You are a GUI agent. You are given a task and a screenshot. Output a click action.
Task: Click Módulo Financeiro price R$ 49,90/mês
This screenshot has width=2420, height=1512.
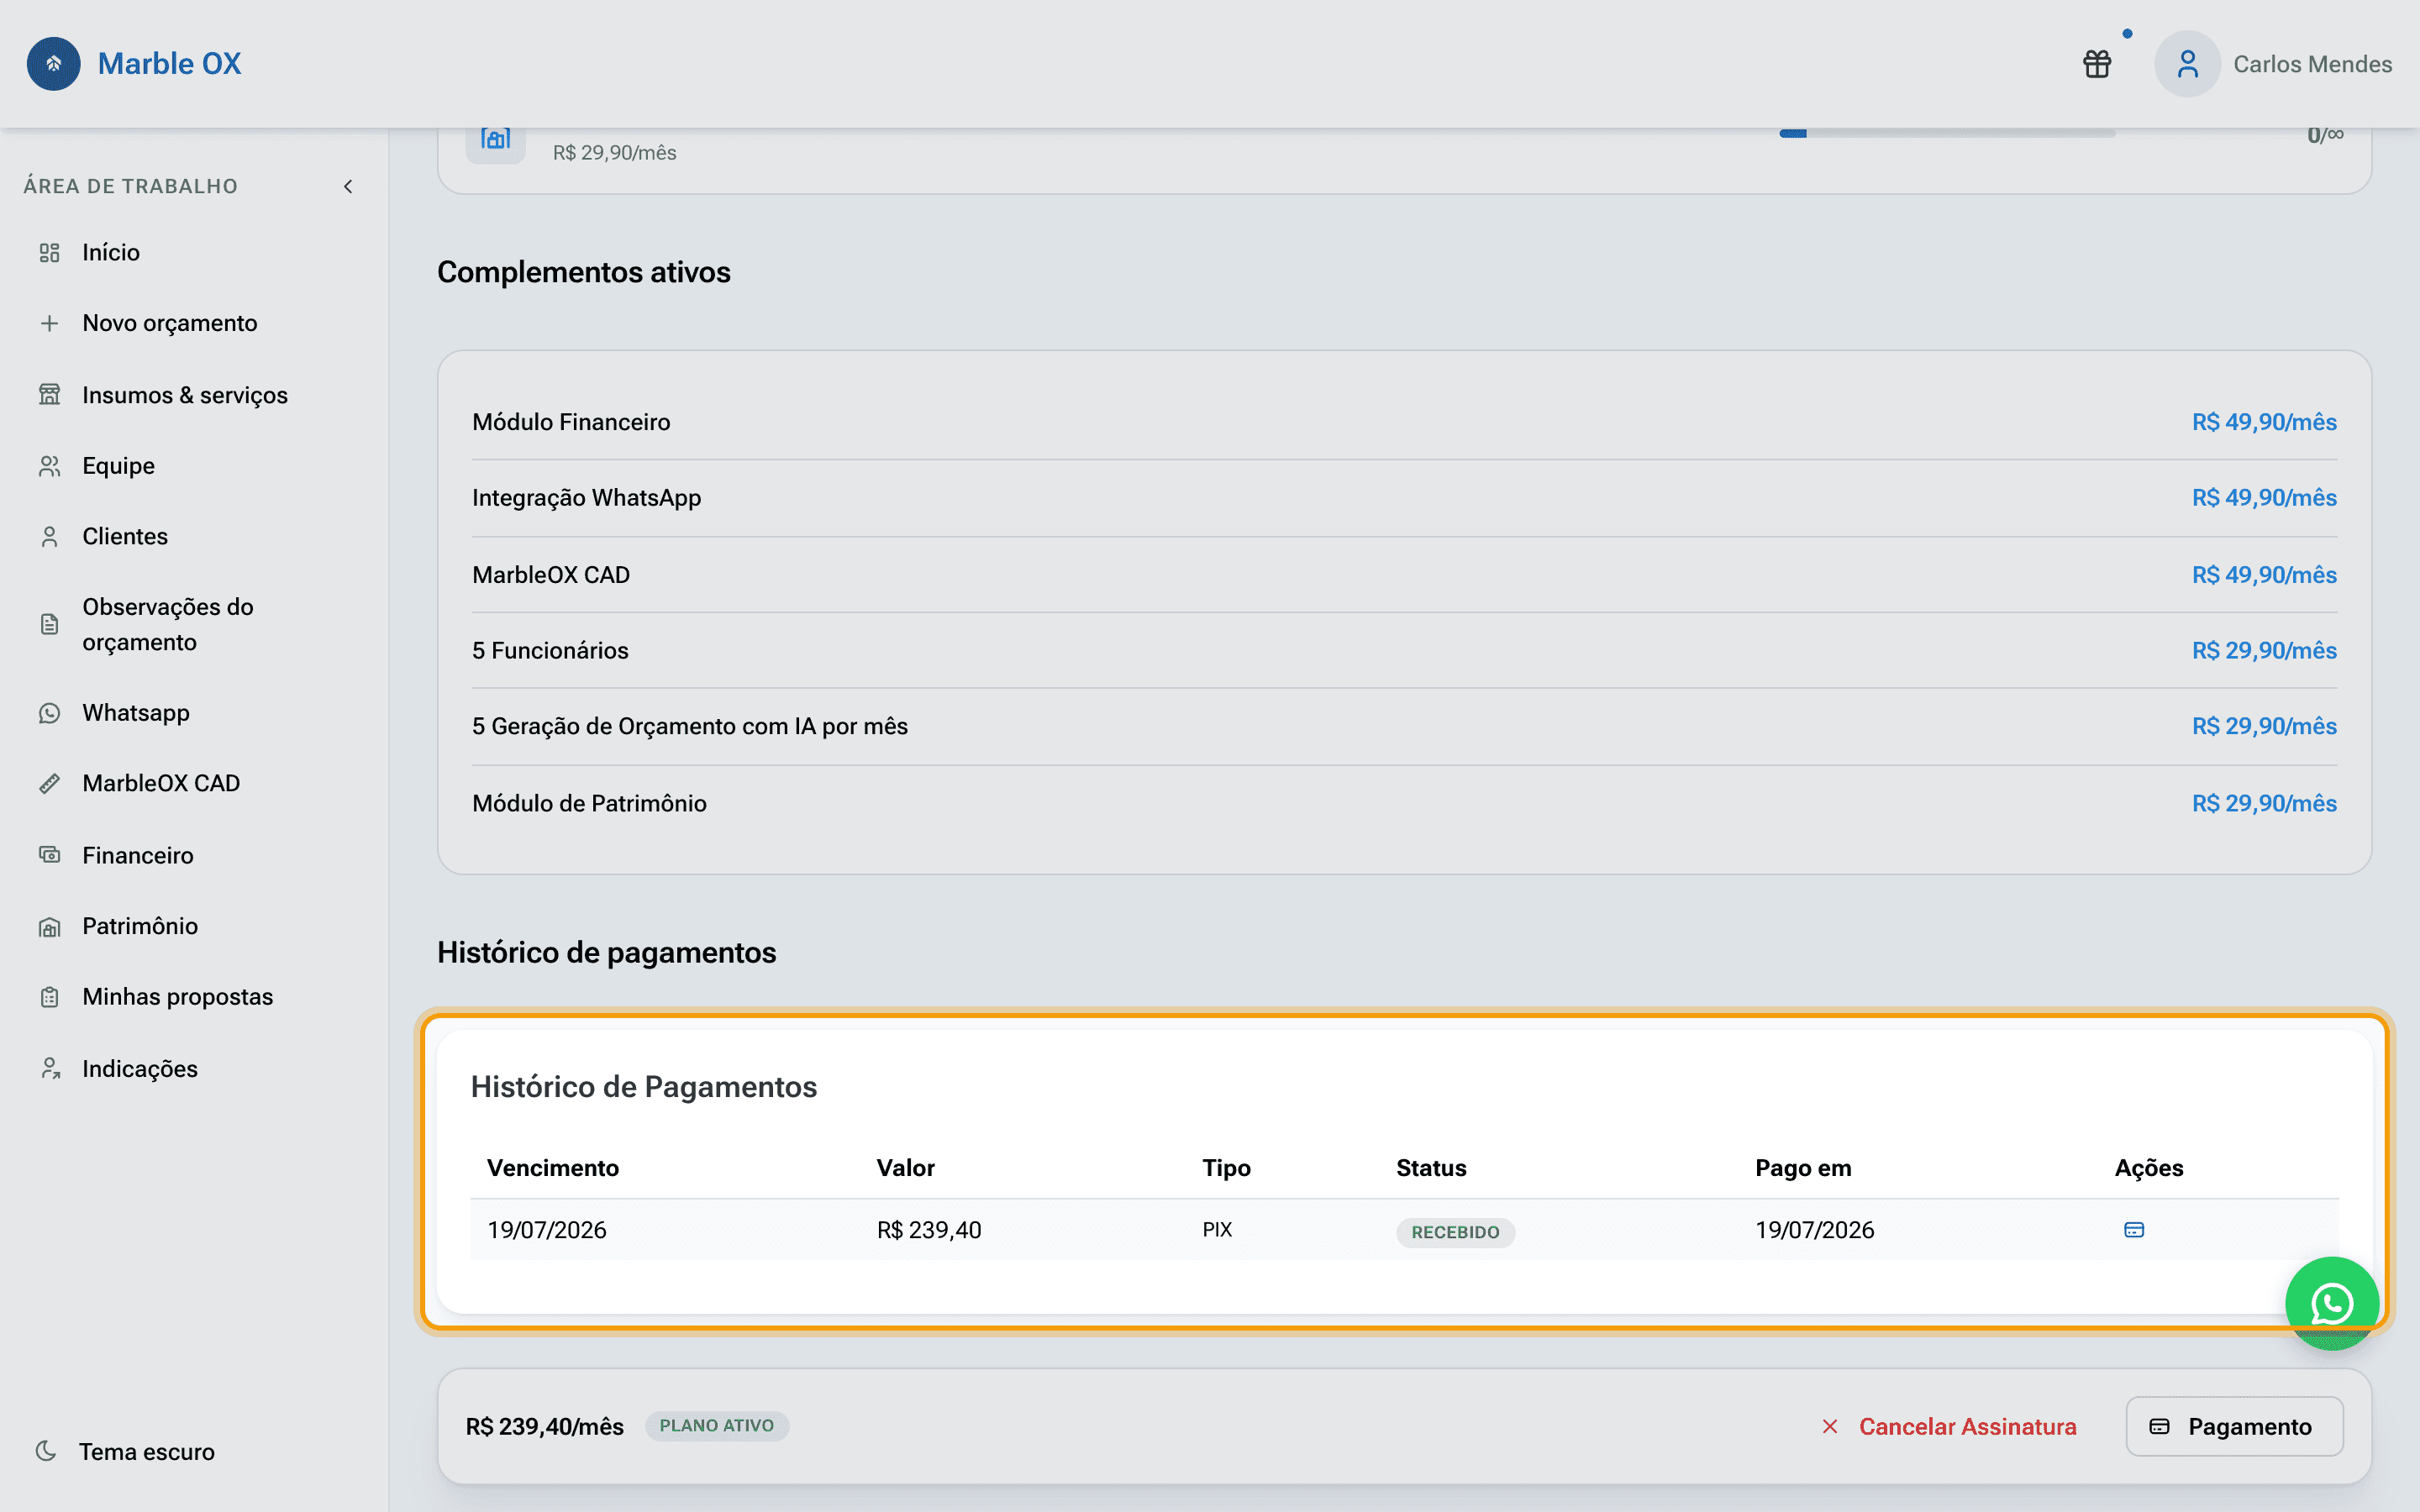(x=2264, y=422)
